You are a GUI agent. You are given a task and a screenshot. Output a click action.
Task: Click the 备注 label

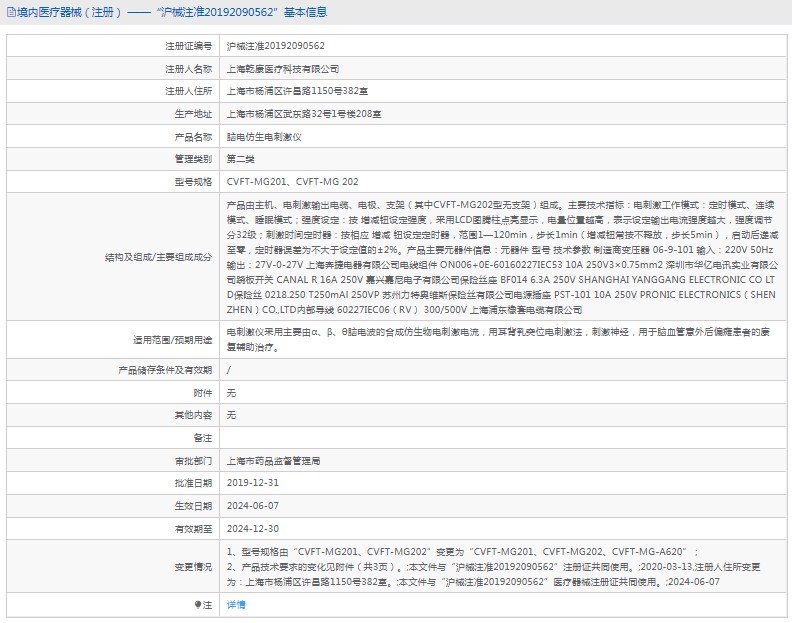tap(203, 438)
